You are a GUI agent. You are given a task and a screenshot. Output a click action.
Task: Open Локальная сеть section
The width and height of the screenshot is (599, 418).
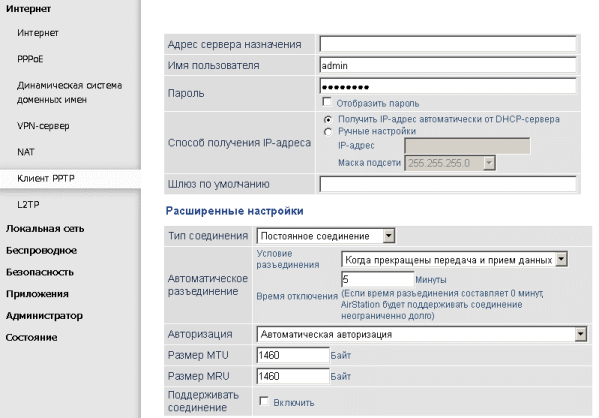pyautogui.click(x=45, y=228)
